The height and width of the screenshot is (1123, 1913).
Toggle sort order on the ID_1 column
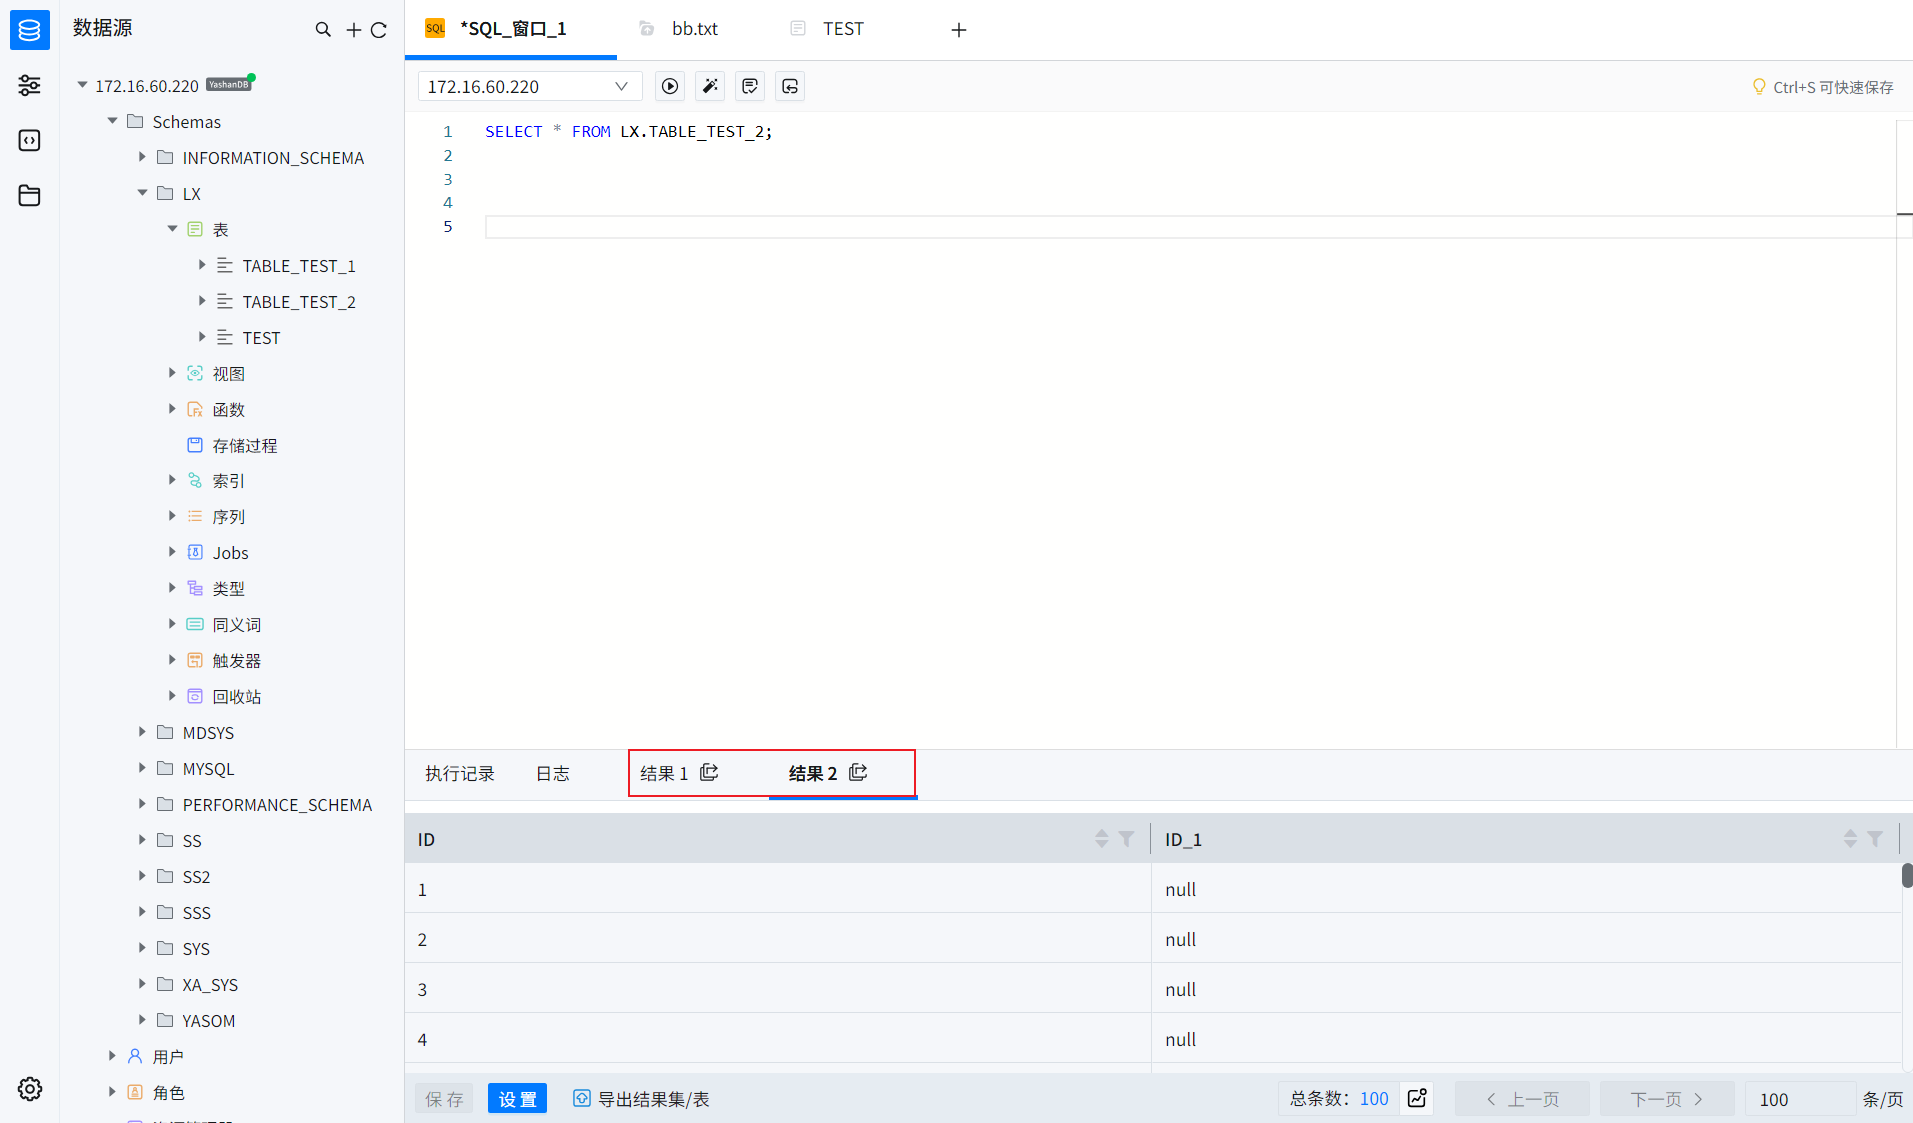tap(1849, 838)
